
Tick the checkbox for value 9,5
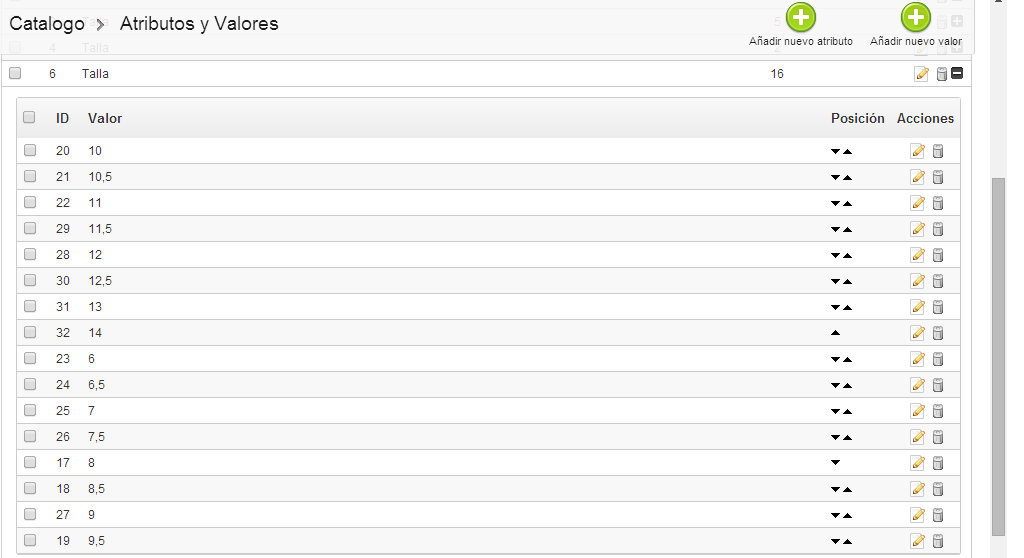[30, 541]
